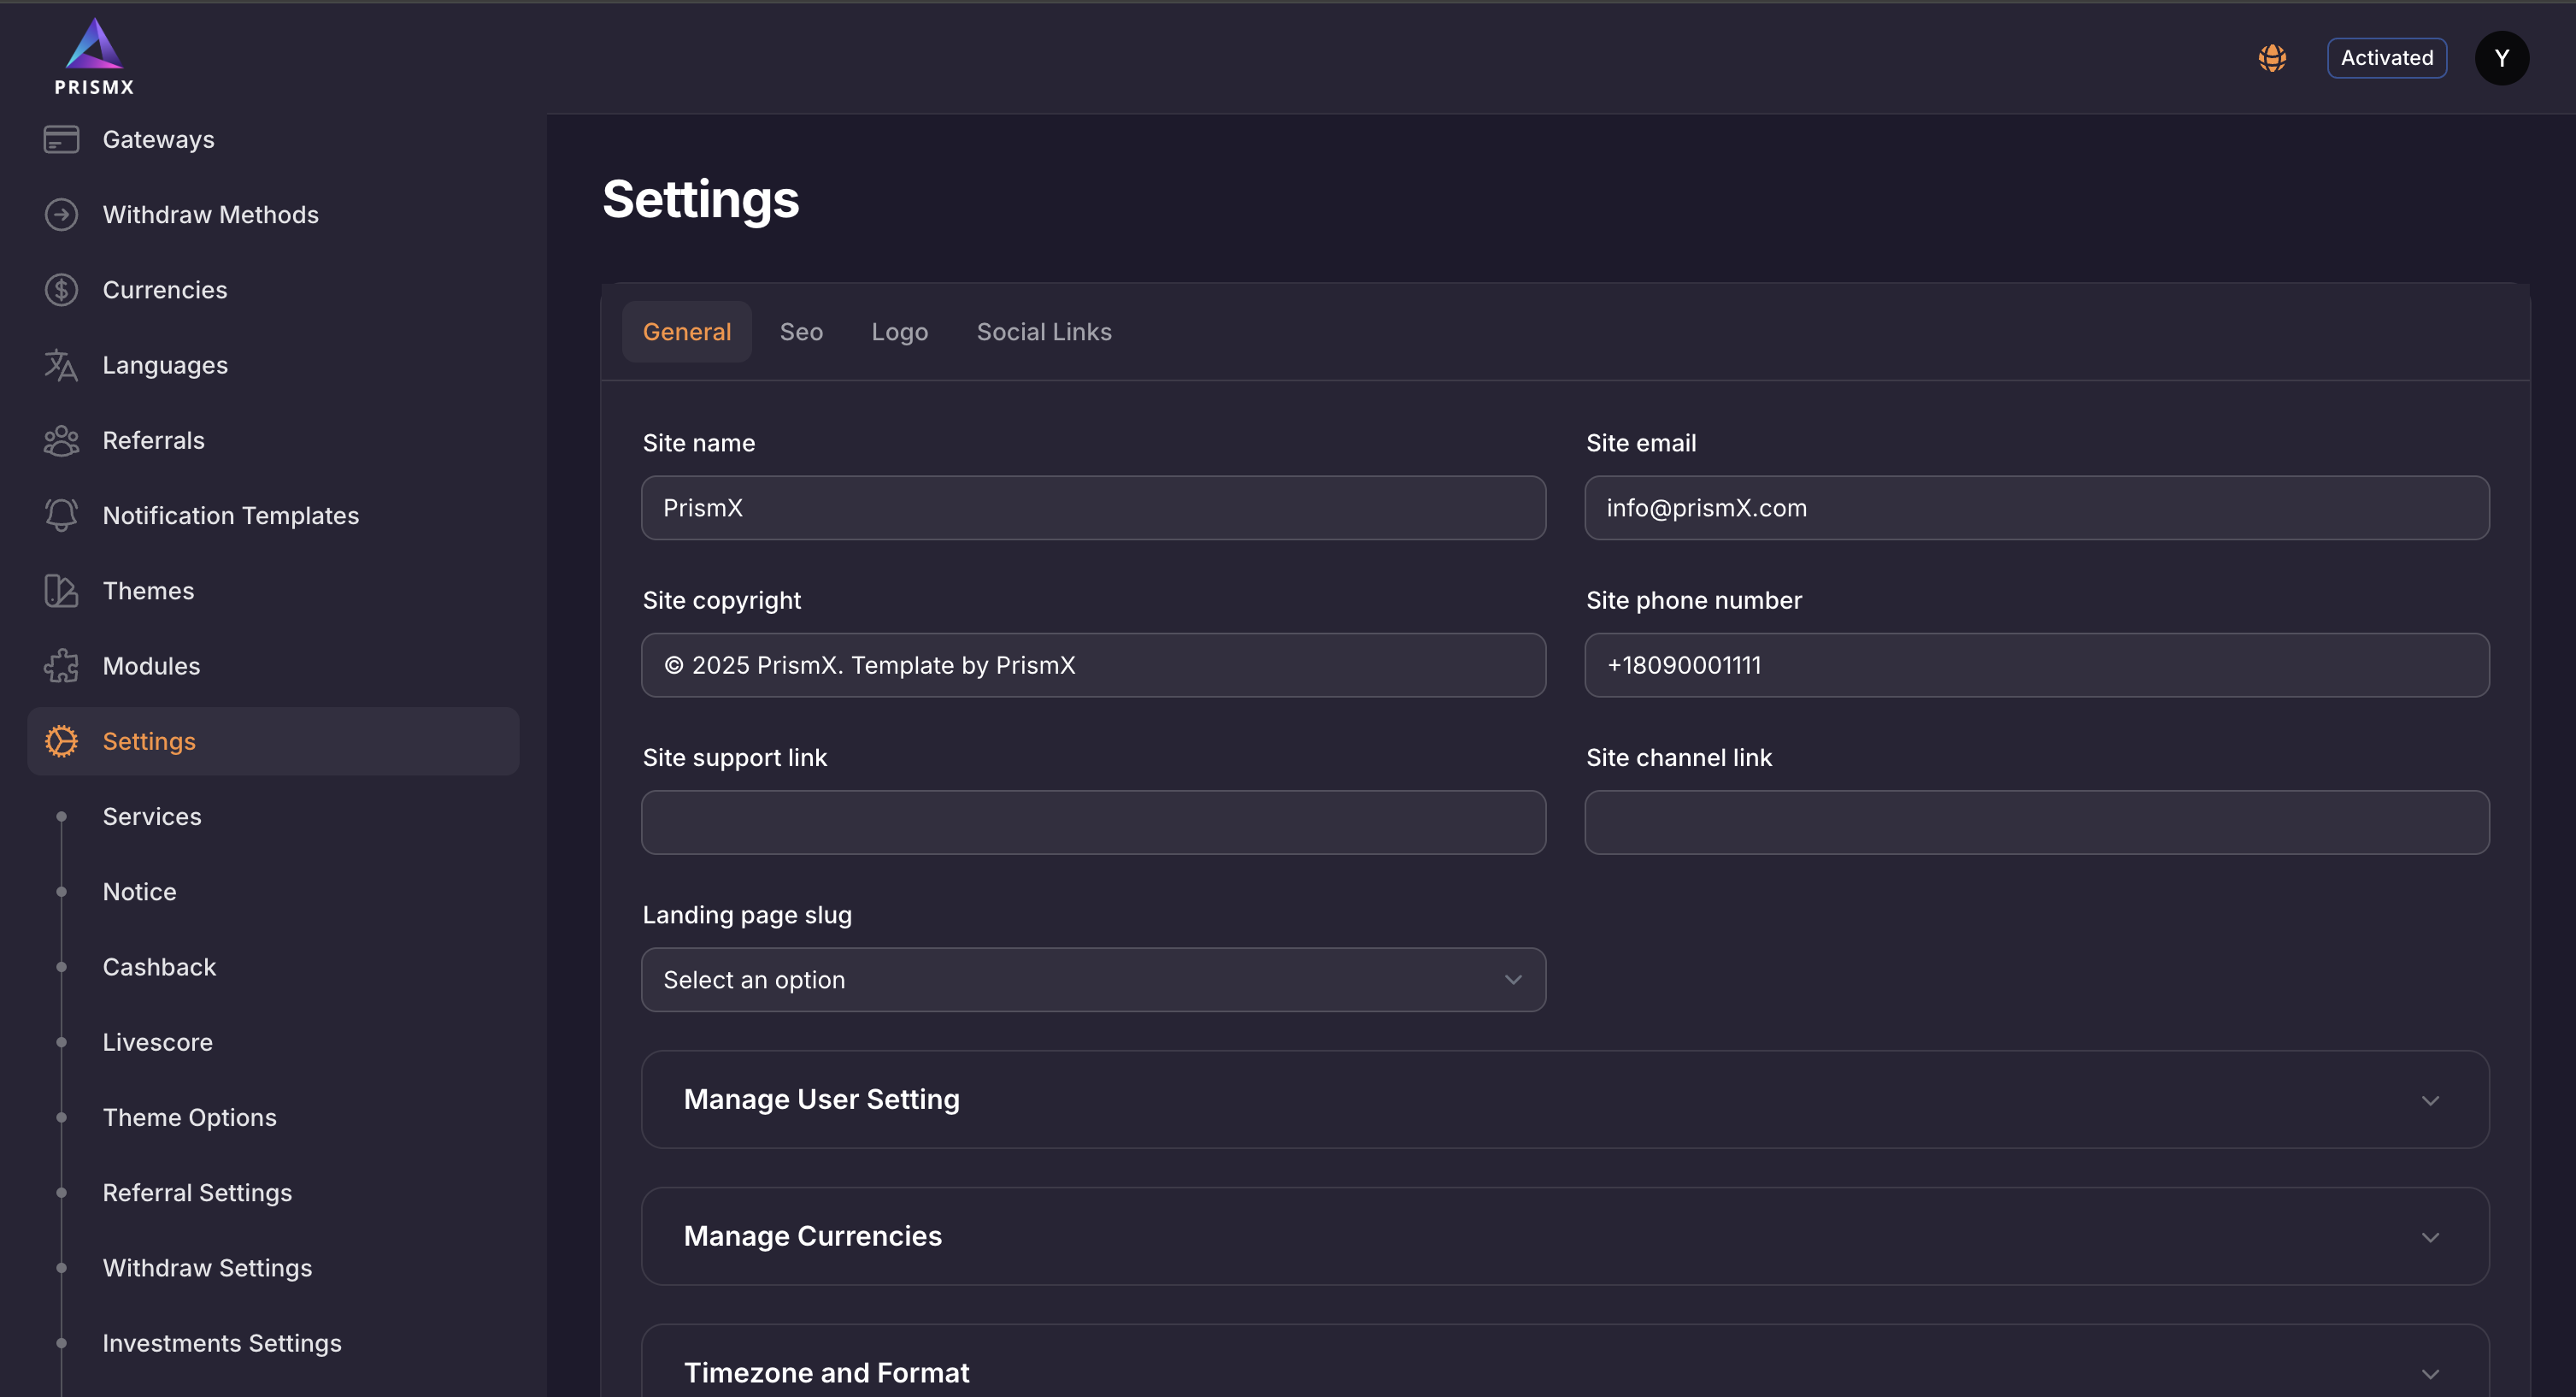Click the Currencies dollar icon
The height and width of the screenshot is (1397, 2576).
click(61, 290)
